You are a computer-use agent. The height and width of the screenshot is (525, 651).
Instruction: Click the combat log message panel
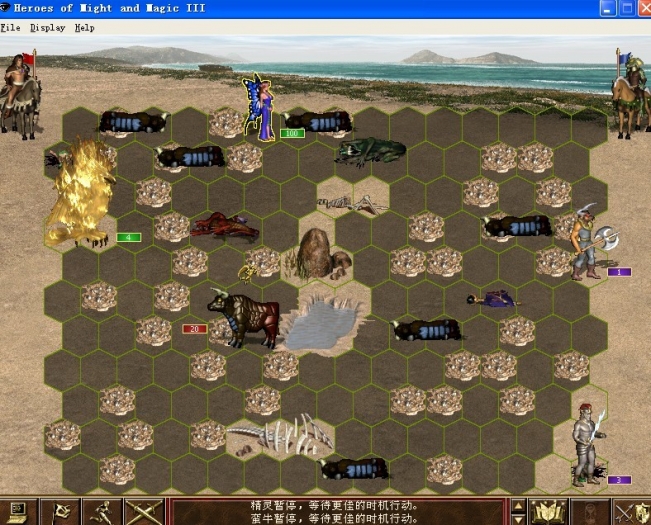point(338,513)
